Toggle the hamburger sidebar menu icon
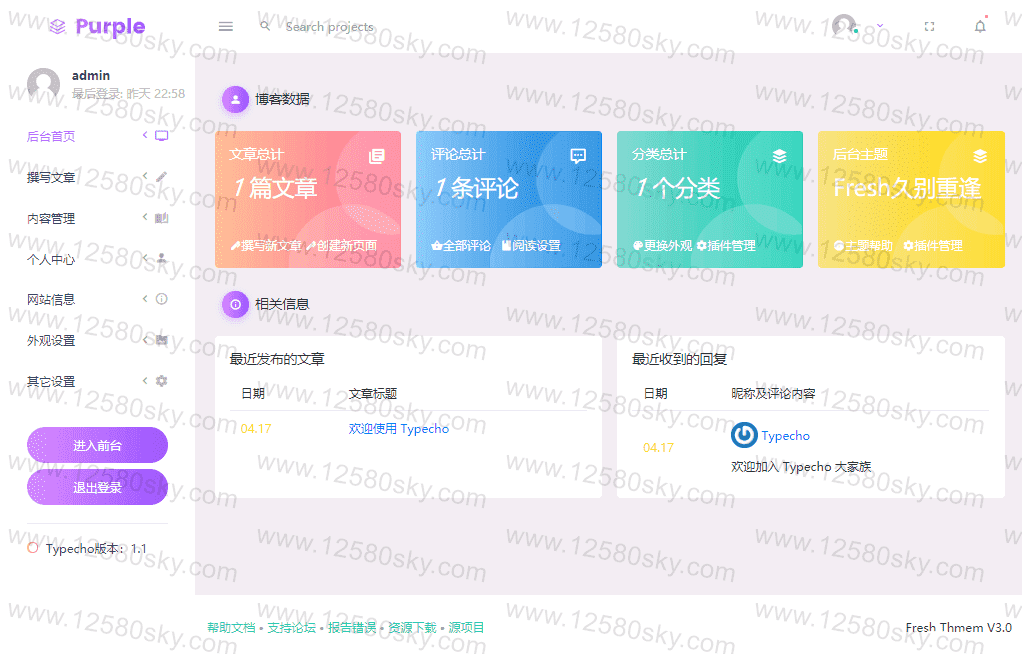 coord(226,27)
